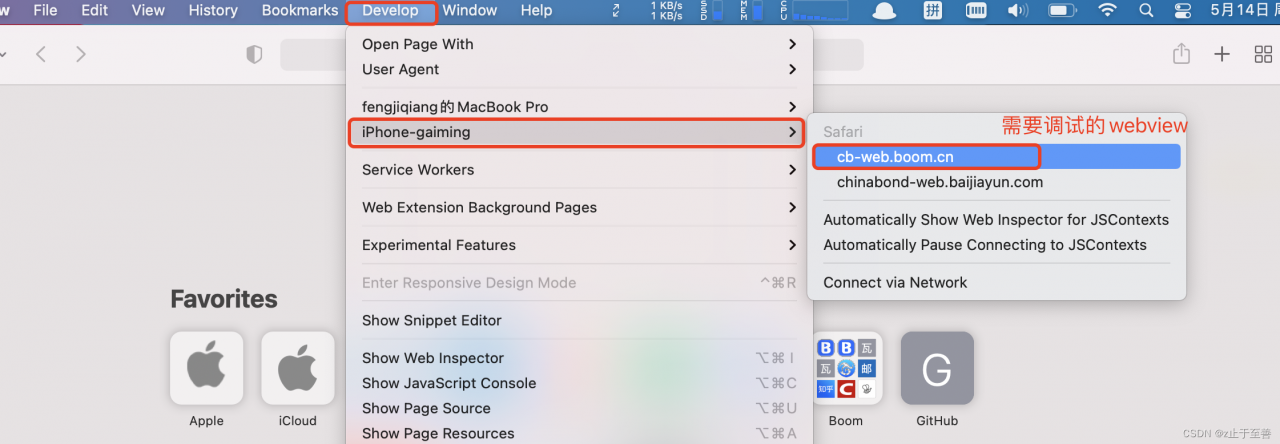This screenshot has width=1280, height=444.
Task: Open the Bookmarks menu
Action: click(x=300, y=11)
